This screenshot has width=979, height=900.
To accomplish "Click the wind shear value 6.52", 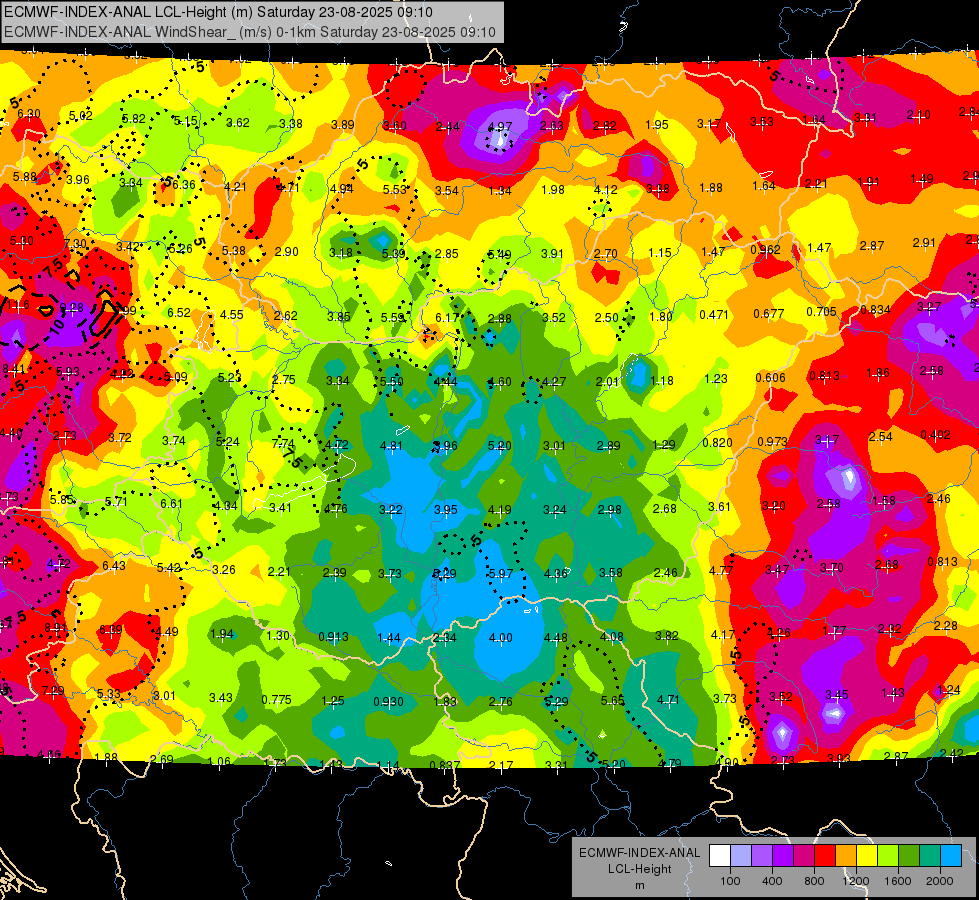I will pyautogui.click(x=179, y=312).
